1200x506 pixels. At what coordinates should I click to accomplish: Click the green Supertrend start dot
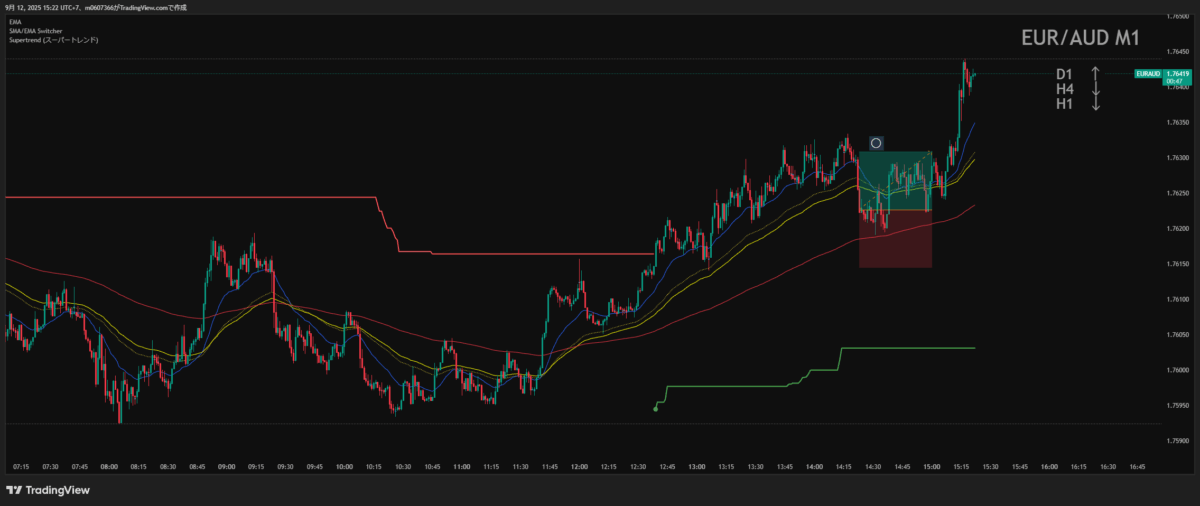[x=655, y=408]
